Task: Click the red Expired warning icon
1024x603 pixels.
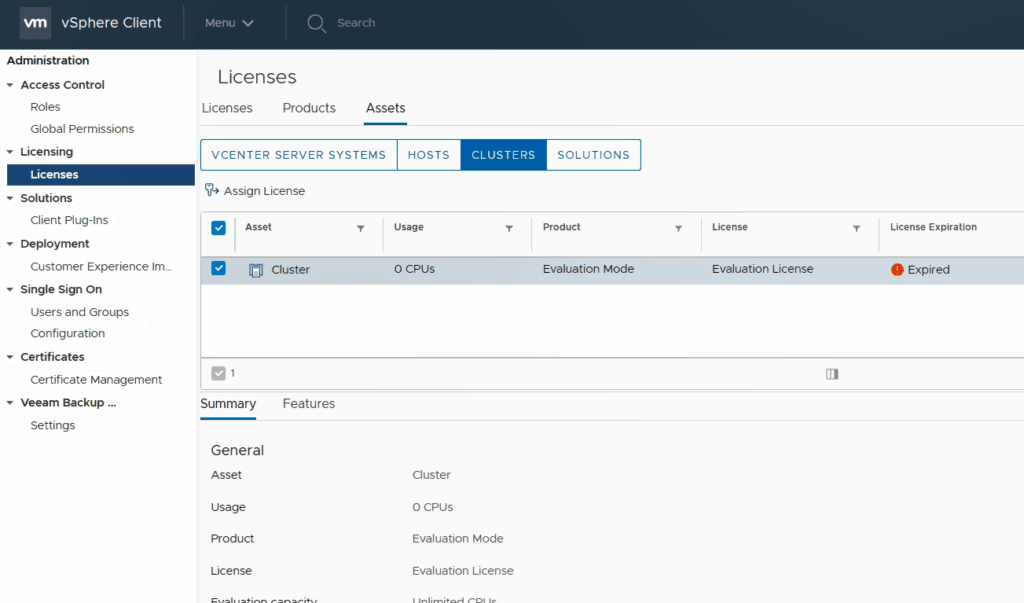Action: coord(897,269)
